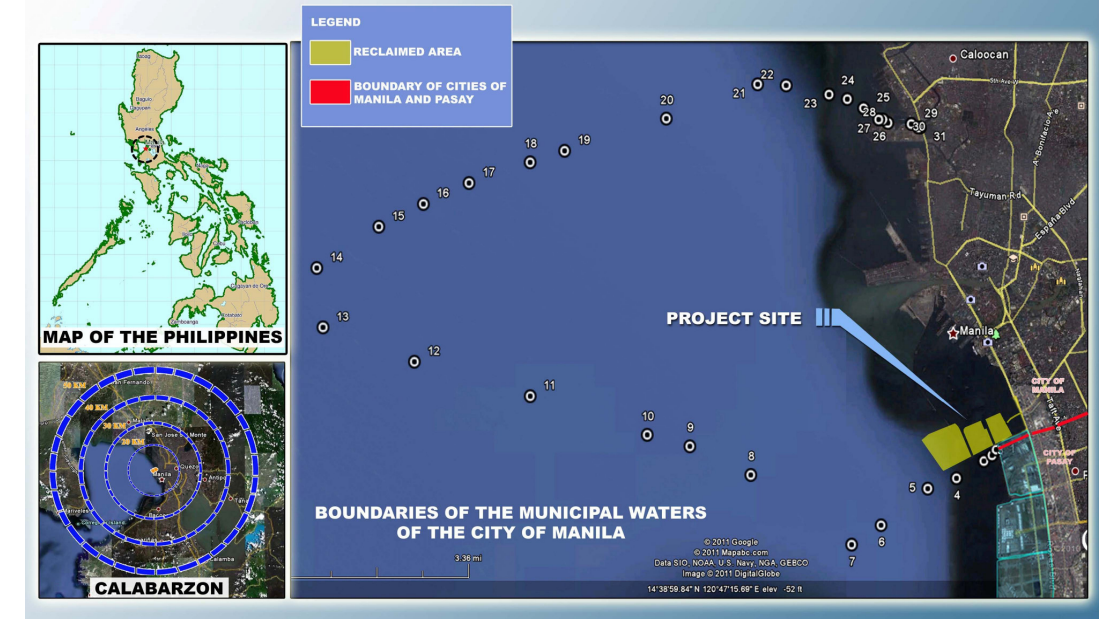
Task: Select boundary marker number 1 near the coast
Action: tap(995, 449)
